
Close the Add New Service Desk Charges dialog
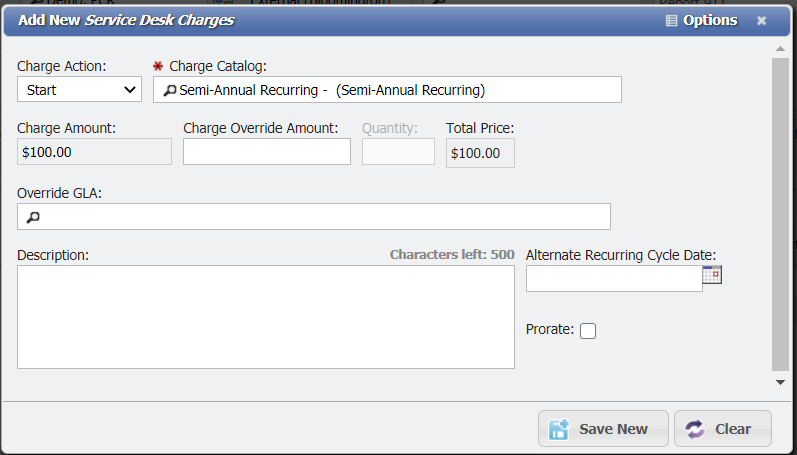(762, 21)
